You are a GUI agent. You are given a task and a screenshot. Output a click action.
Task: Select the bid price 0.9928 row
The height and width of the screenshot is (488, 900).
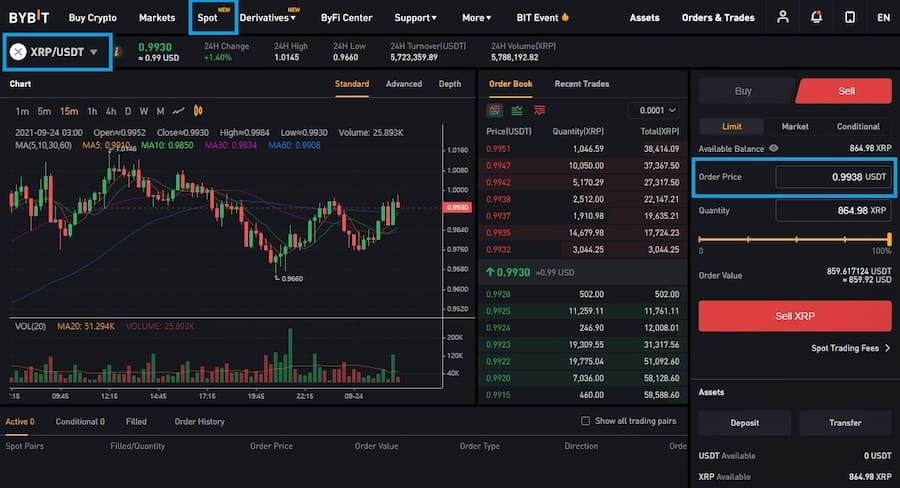click(x=583, y=294)
